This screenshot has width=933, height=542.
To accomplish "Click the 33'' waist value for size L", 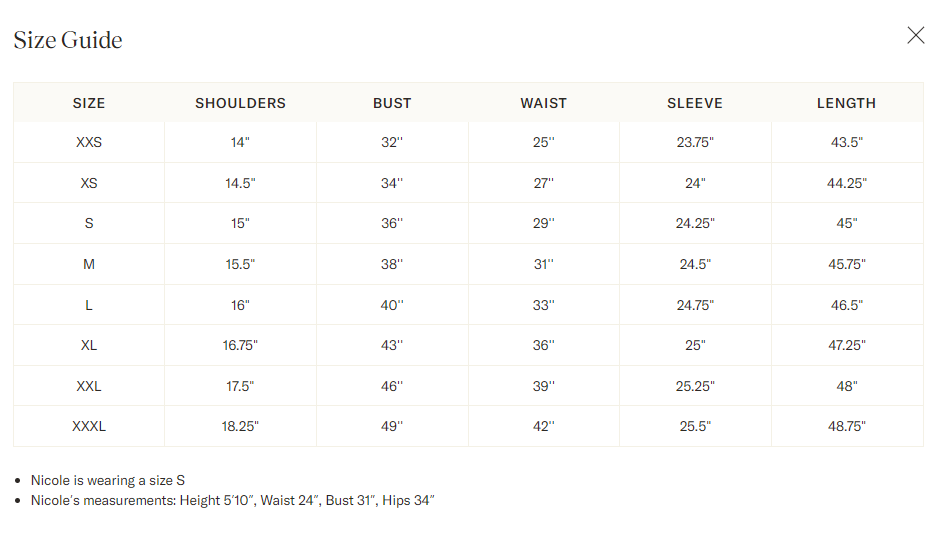I will tap(543, 305).
